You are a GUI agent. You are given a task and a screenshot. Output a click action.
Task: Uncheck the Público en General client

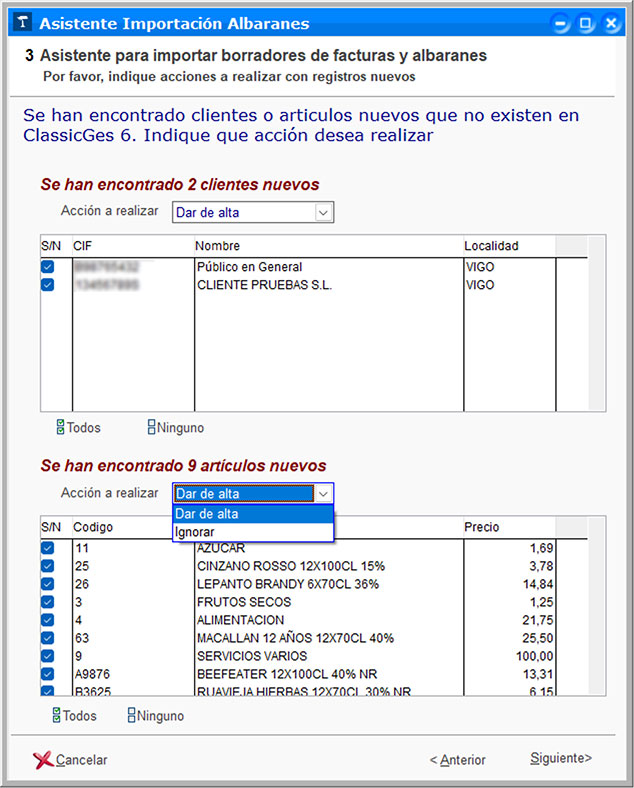point(47,267)
